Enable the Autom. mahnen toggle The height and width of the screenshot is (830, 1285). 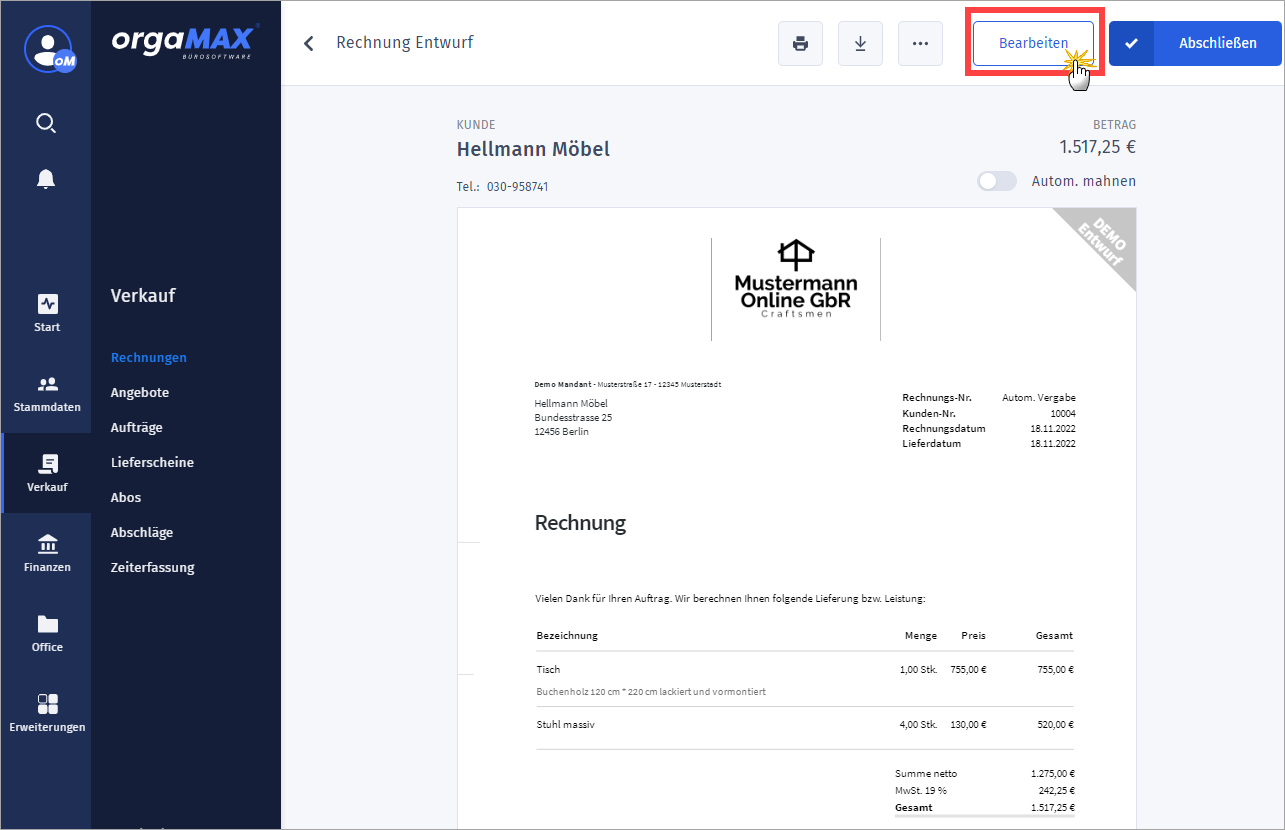point(997,181)
